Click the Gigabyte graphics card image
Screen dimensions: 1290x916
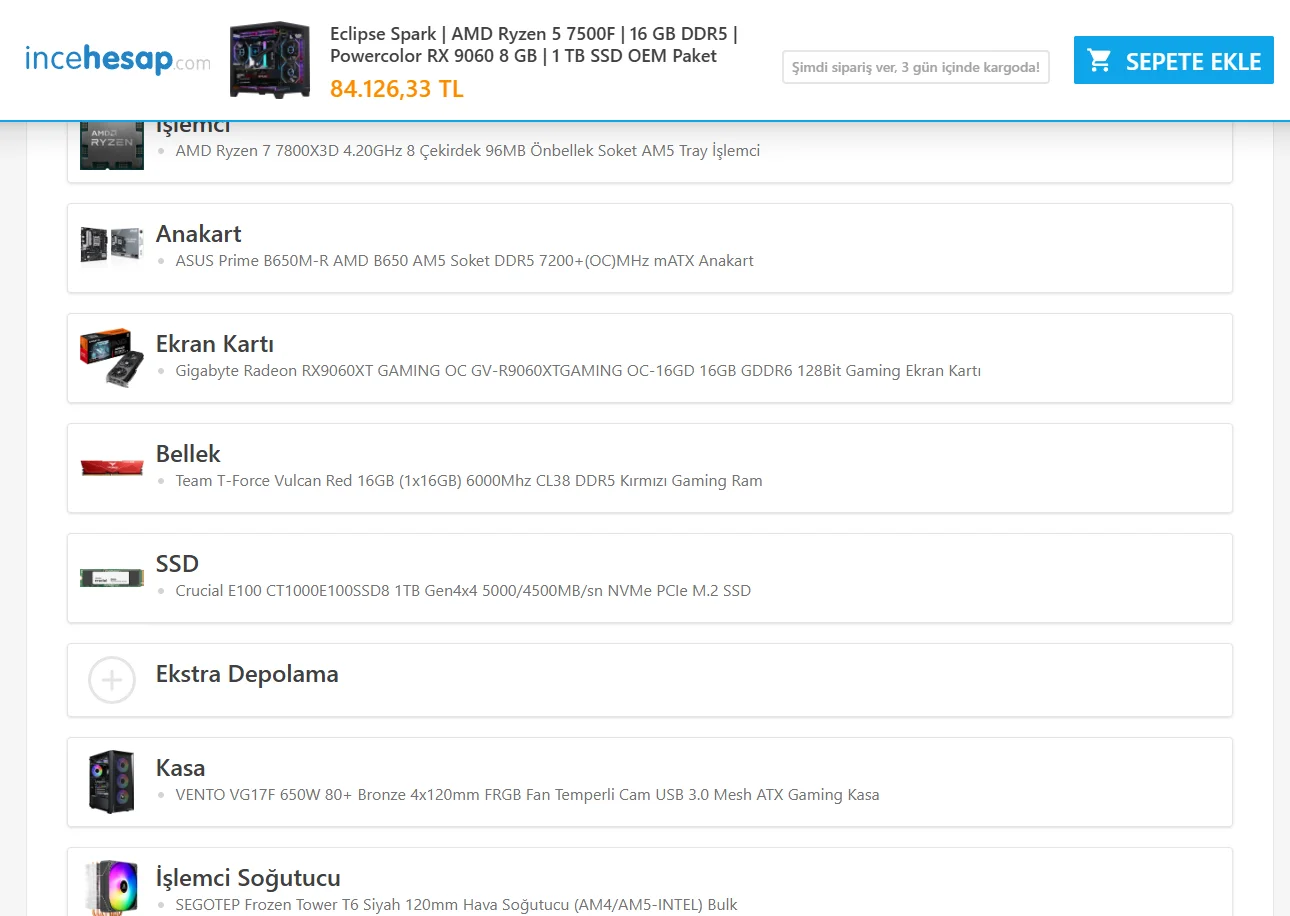point(112,357)
